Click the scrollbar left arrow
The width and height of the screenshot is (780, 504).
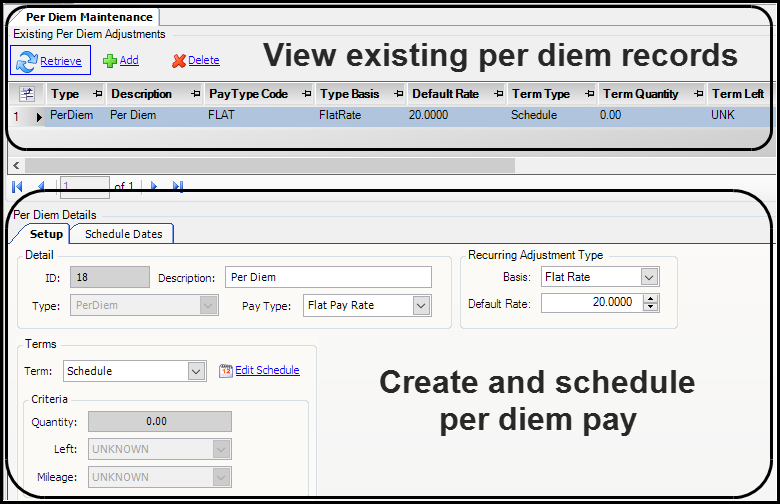click(16, 165)
